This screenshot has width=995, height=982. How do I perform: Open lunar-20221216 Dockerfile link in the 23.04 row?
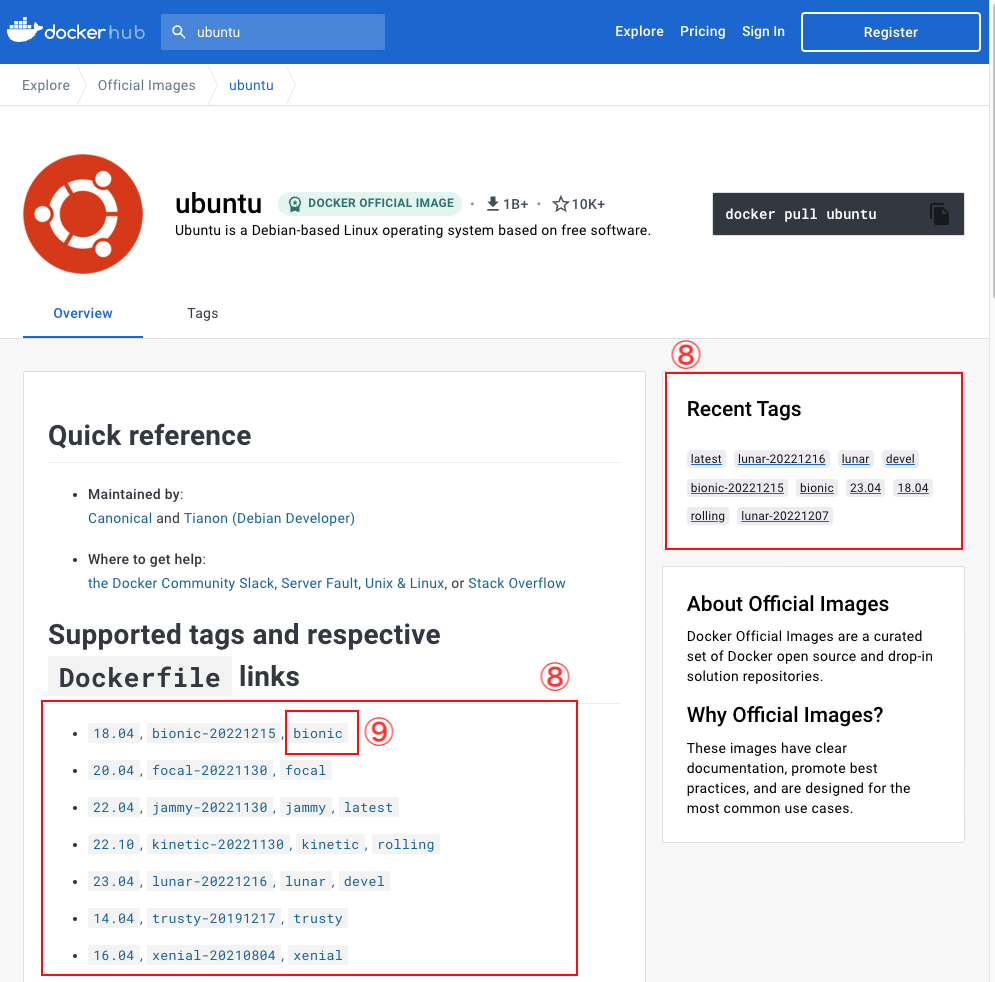209,881
